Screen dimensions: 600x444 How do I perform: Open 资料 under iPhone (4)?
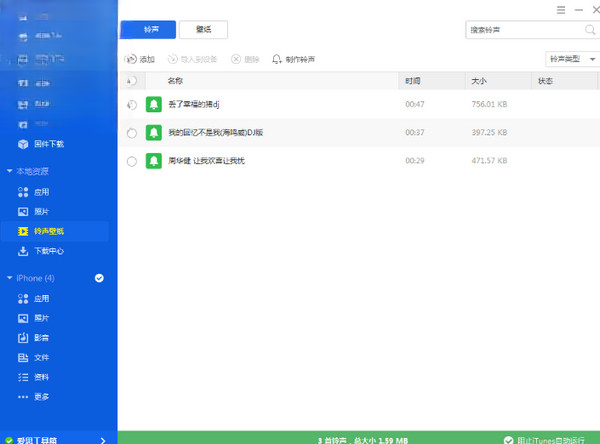(x=34, y=377)
